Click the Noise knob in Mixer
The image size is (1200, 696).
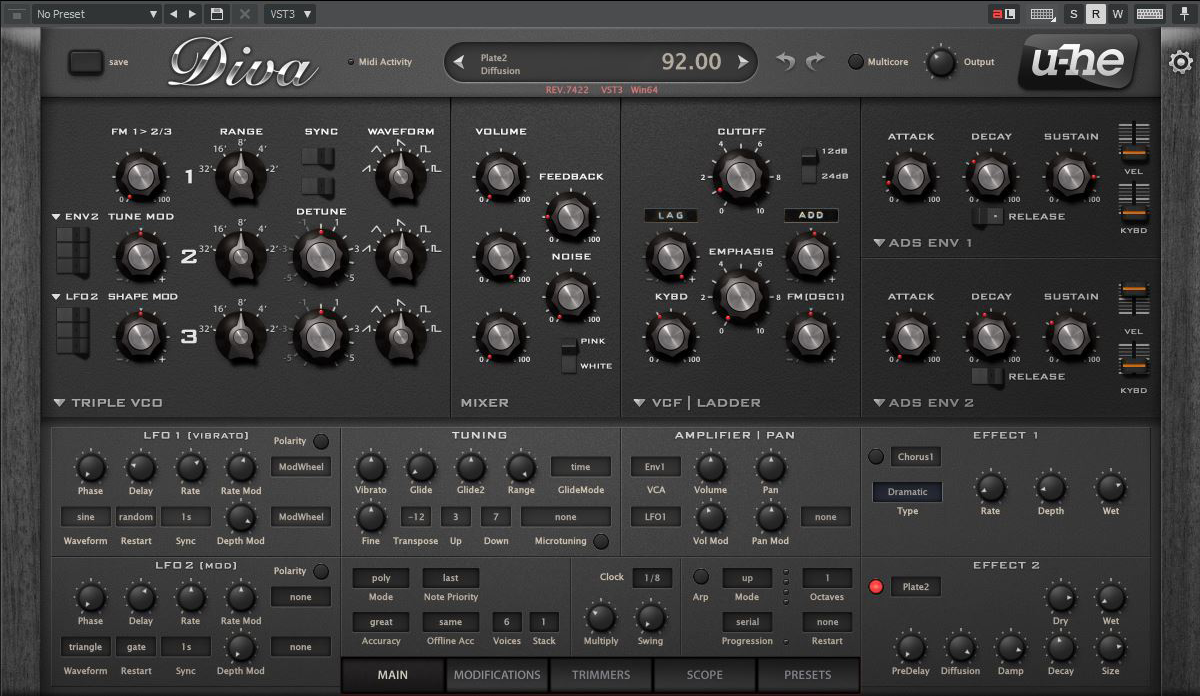(570, 296)
